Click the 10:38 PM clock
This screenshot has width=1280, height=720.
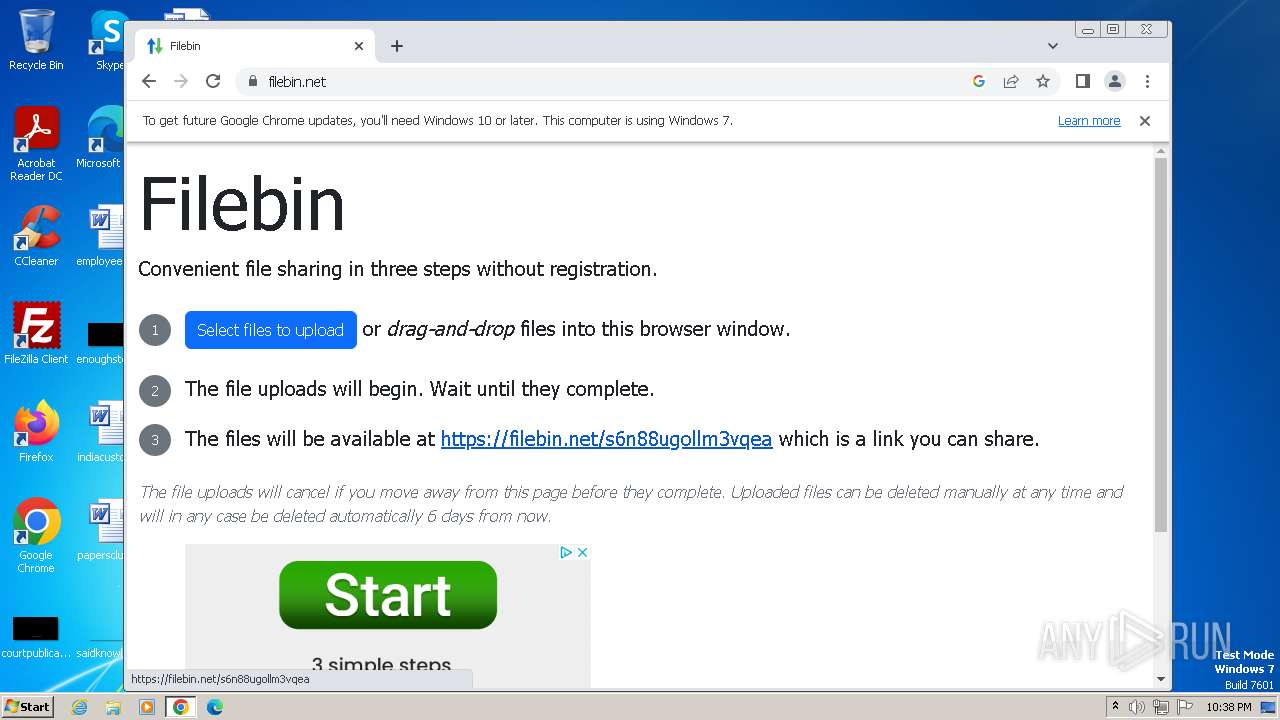tap(1229, 707)
